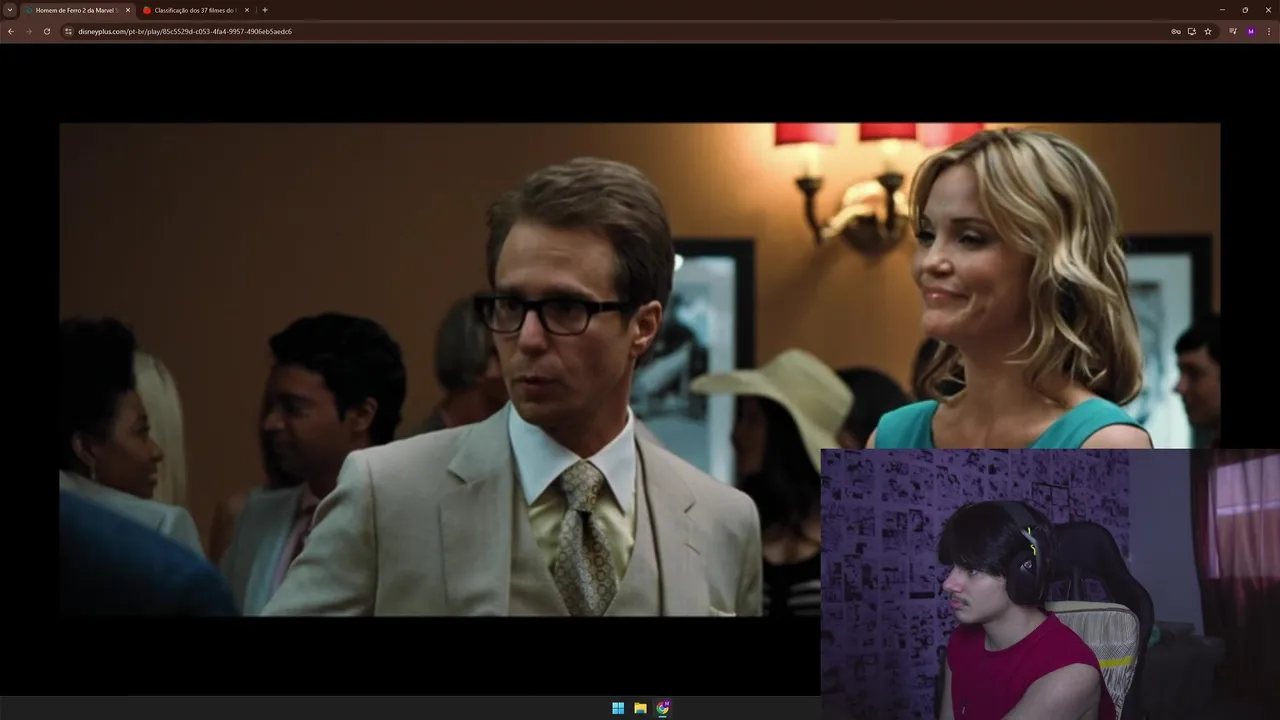Switch to Classificação dos 37 filmes tab
The width and height of the screenshot is (1280, 720).
click(195, 10)
